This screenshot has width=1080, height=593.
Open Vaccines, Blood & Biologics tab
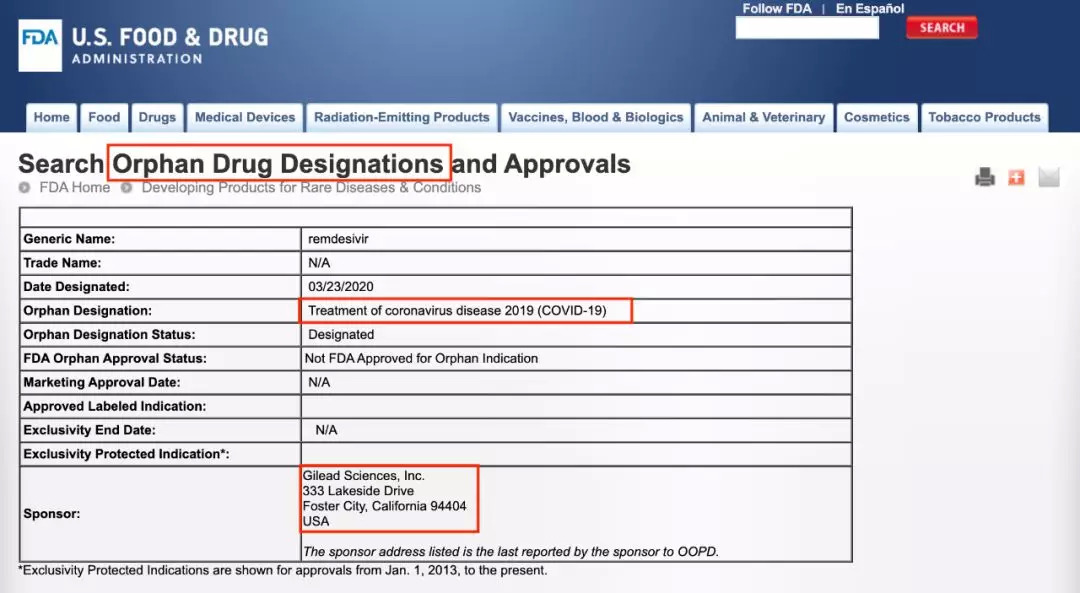click(x=596, y=117)
